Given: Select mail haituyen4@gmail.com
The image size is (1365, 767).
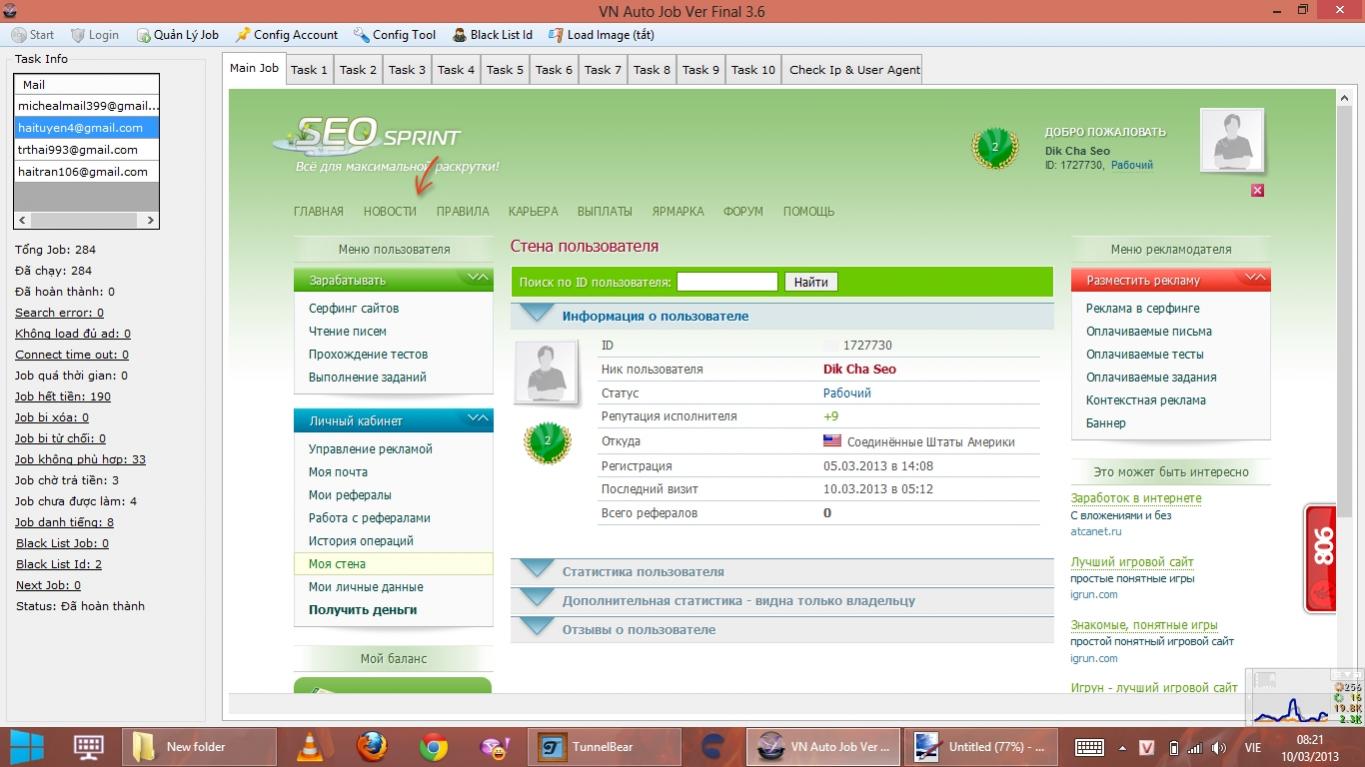Looking at the screenshot, I should pyautogui.click(x=86, y=128).
